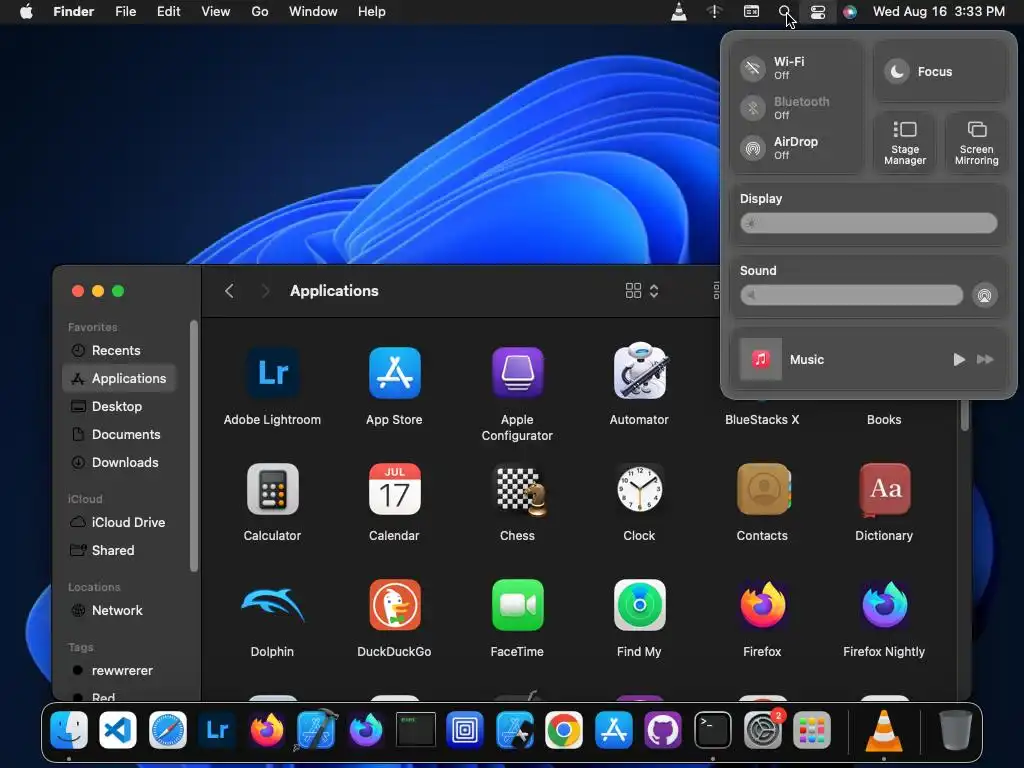Open the File menu
This screenshot has width=1024, height=768.
point(125,12)
